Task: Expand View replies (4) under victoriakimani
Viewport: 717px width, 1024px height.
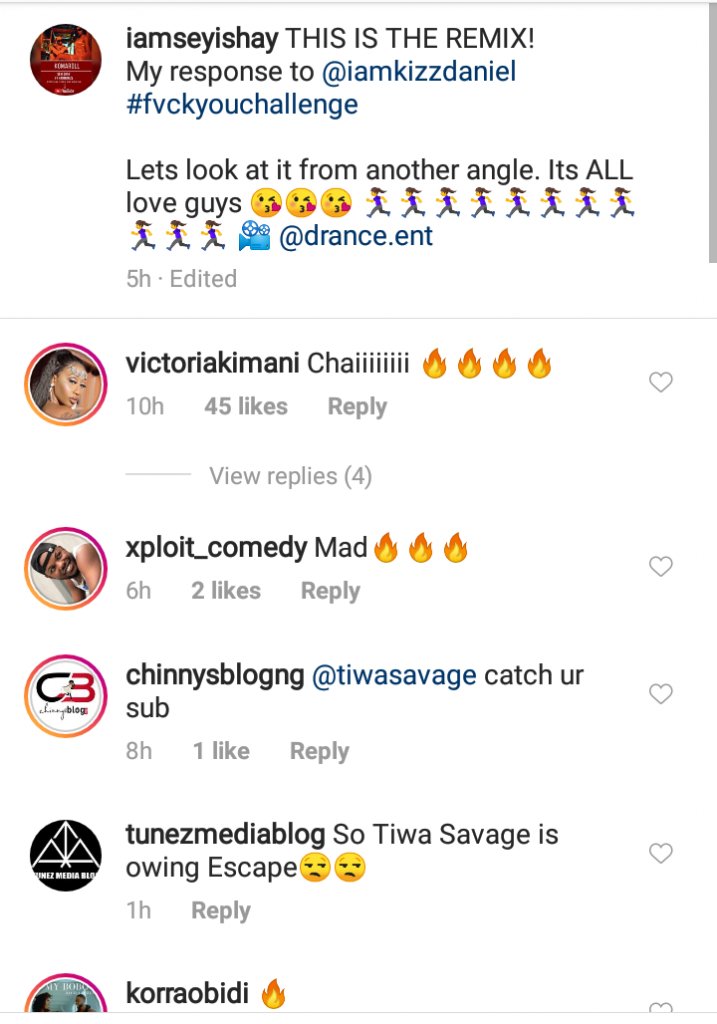Action: (290, 477)
